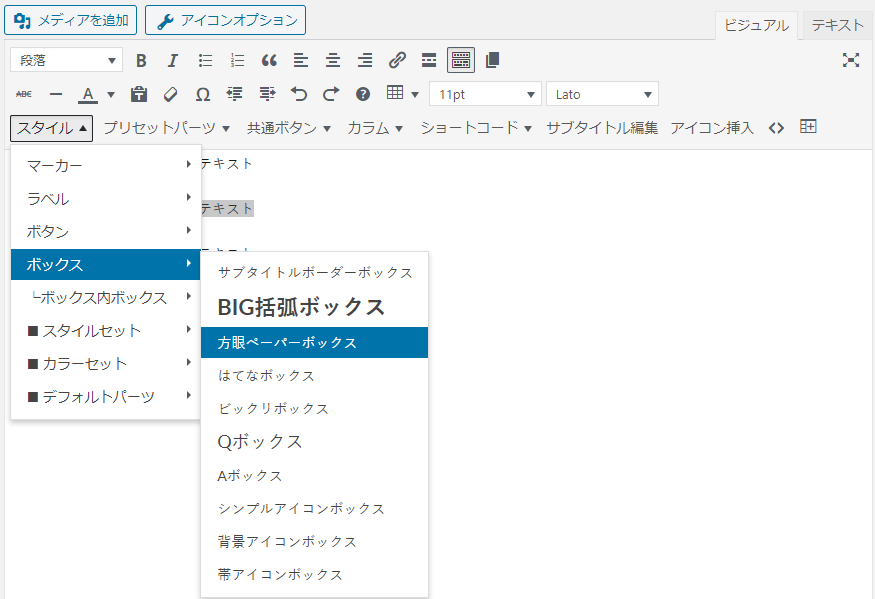The width and height of the screenshot is (875, 599).
Task: Expand the 段落 paragraph format dropdown
Action: (67, 60)
